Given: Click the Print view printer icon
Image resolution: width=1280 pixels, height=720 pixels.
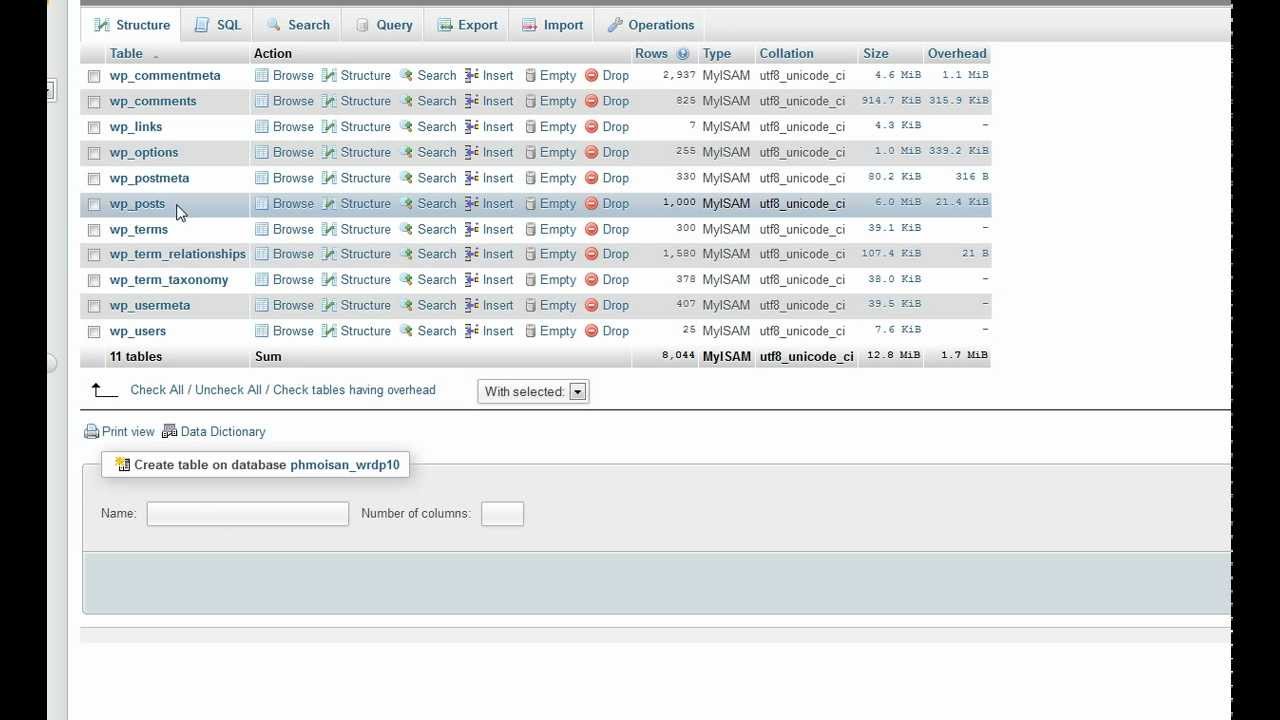Looking at the screenshot, I should click(92, 432).
